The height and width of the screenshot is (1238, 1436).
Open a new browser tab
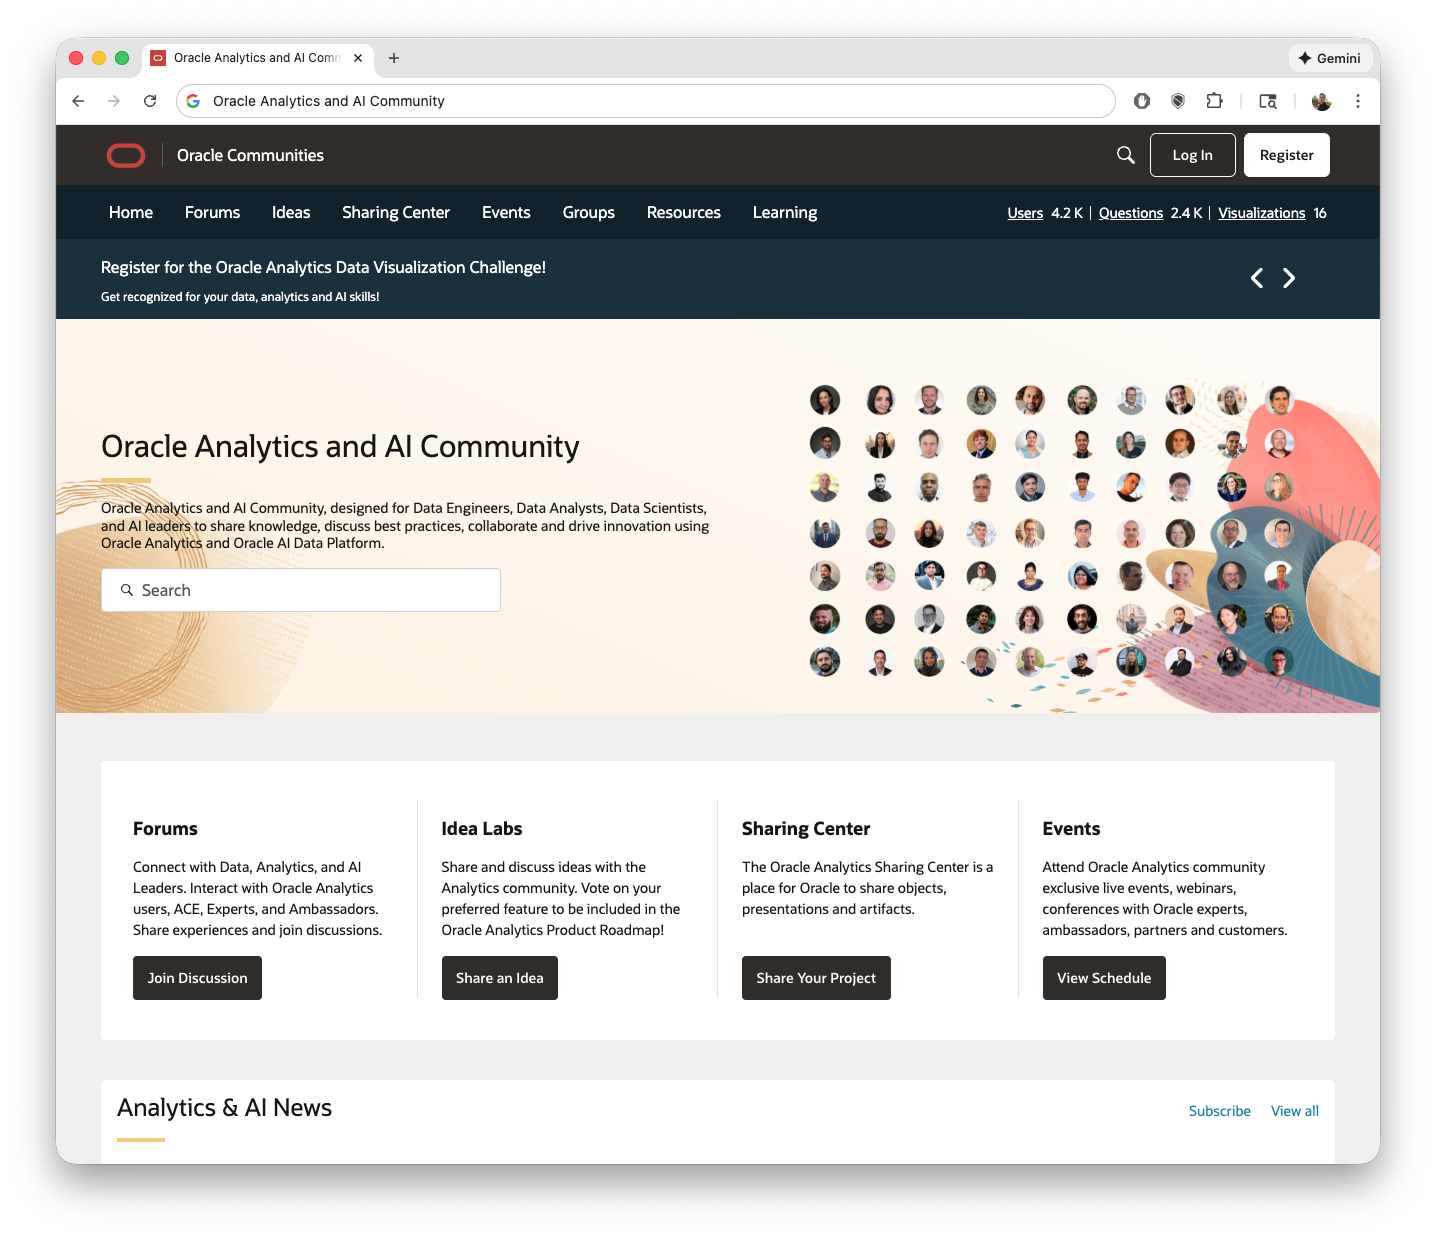tap(394, 58)
